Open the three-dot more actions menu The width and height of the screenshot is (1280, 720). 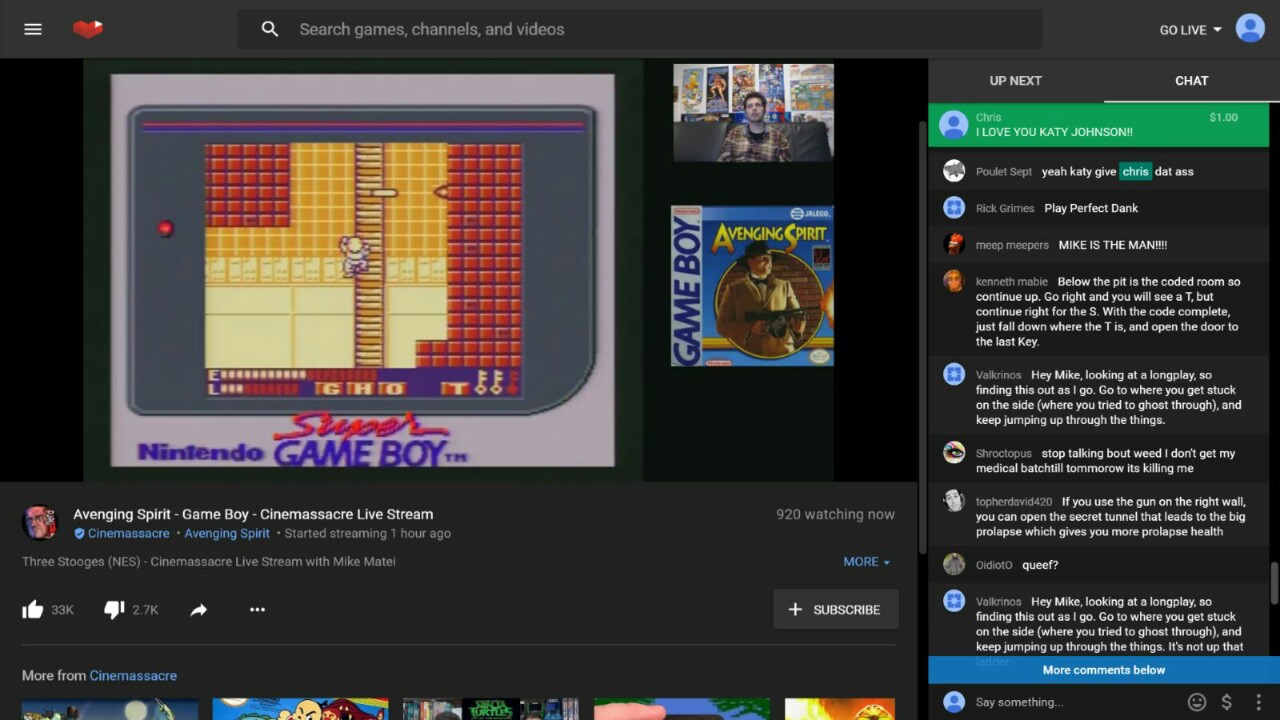(257, 610)
